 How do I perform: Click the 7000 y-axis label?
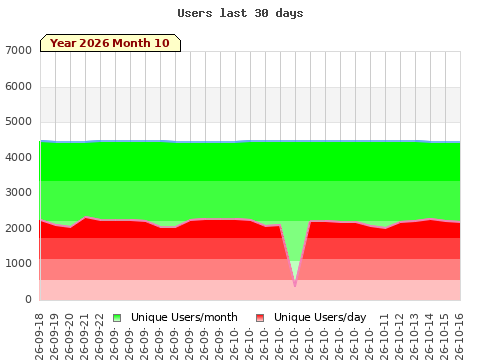click(x=18, y=50)
